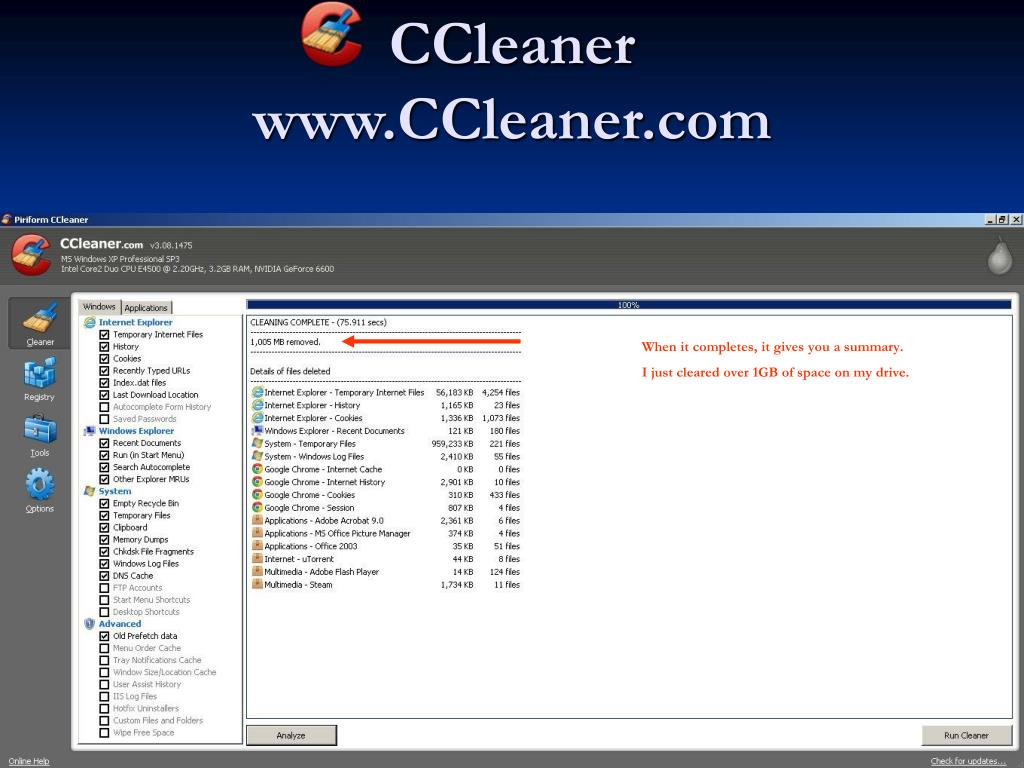Select the System category heading

click(115, 491)
